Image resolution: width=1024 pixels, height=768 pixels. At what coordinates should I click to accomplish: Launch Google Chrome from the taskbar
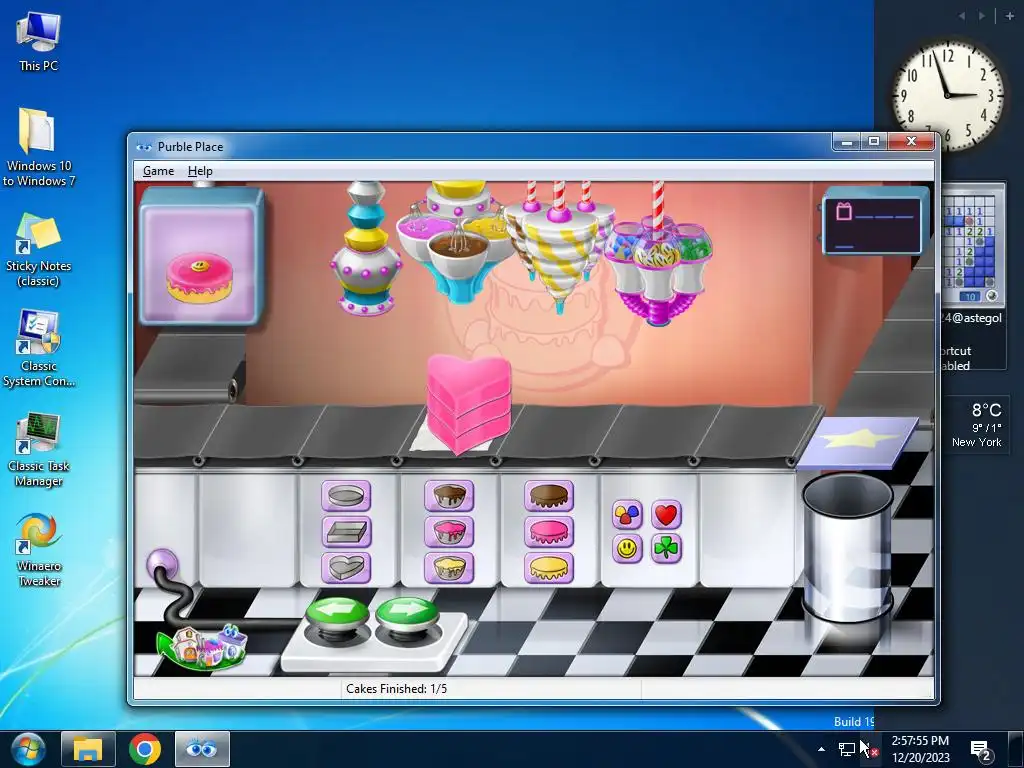point(145,749)
